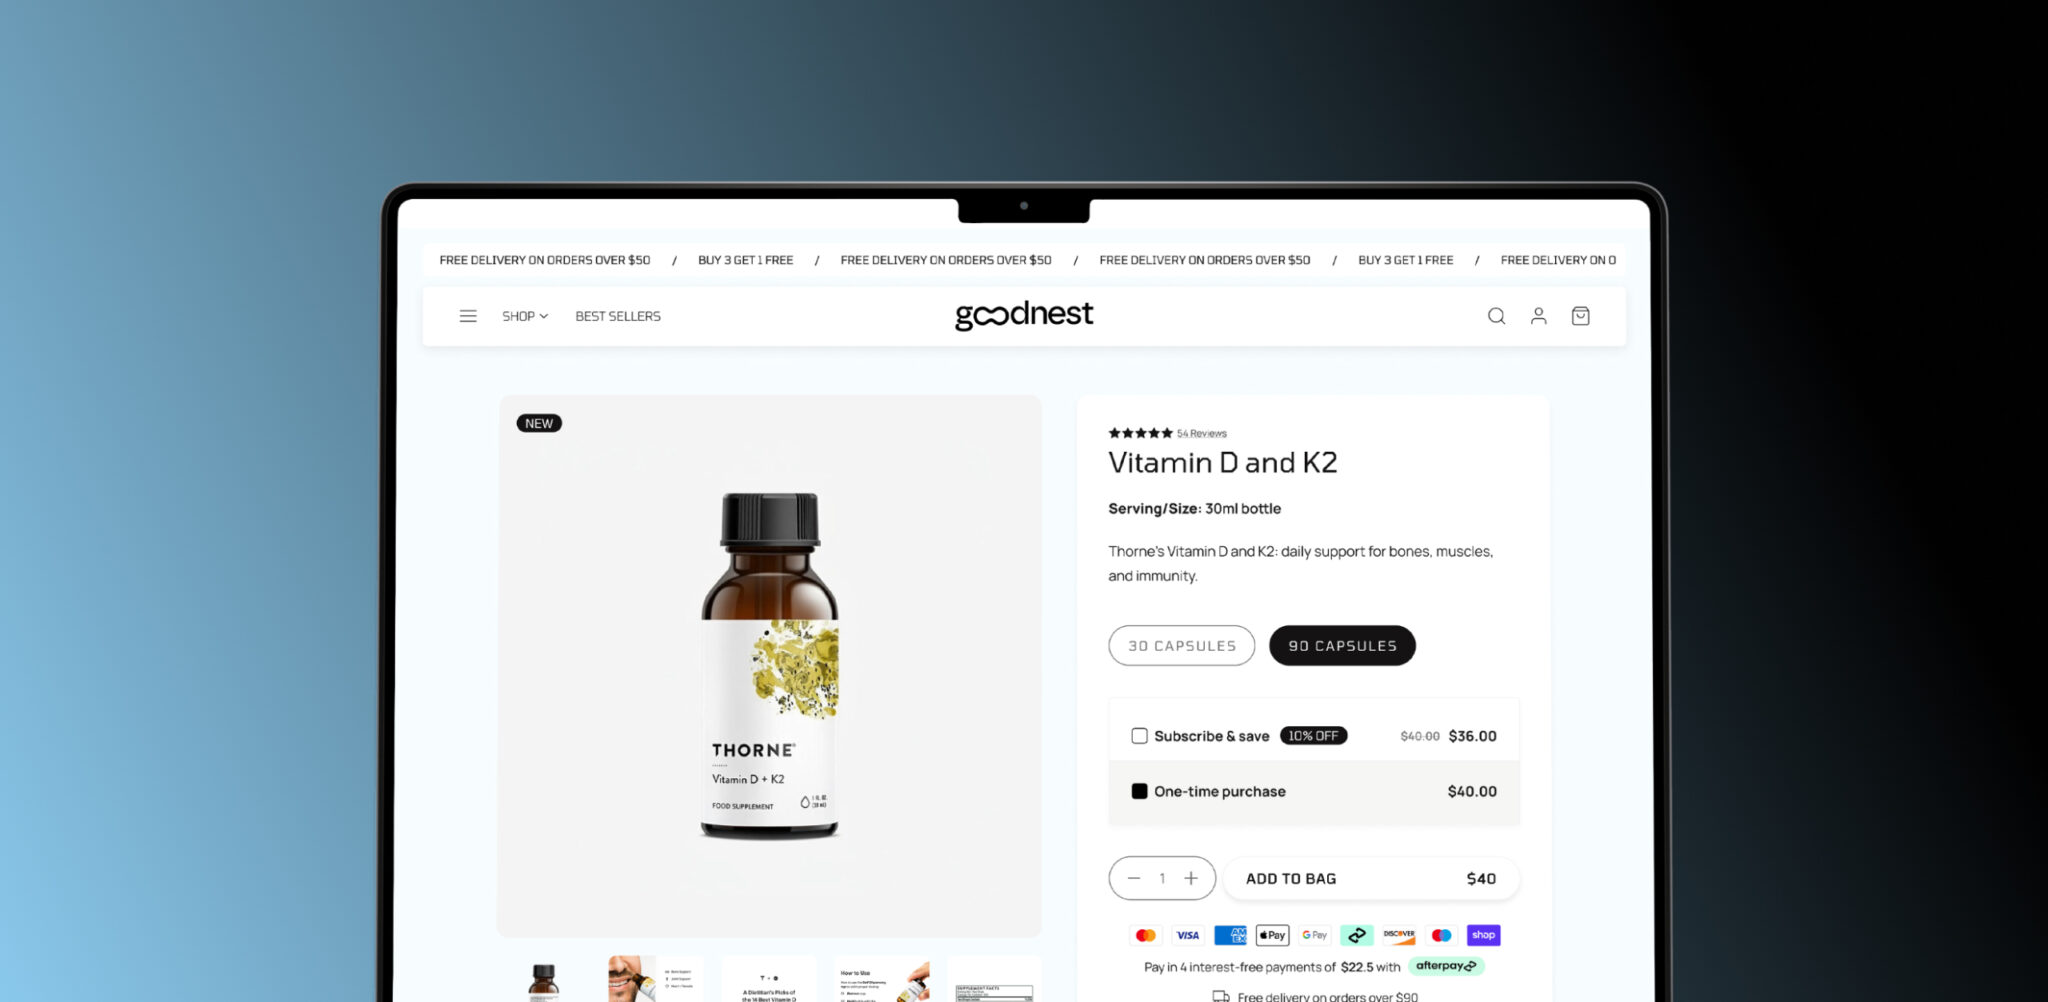Click the ADD TO BAG button
This screenshot has width=2048, height=1002.
1371,878
